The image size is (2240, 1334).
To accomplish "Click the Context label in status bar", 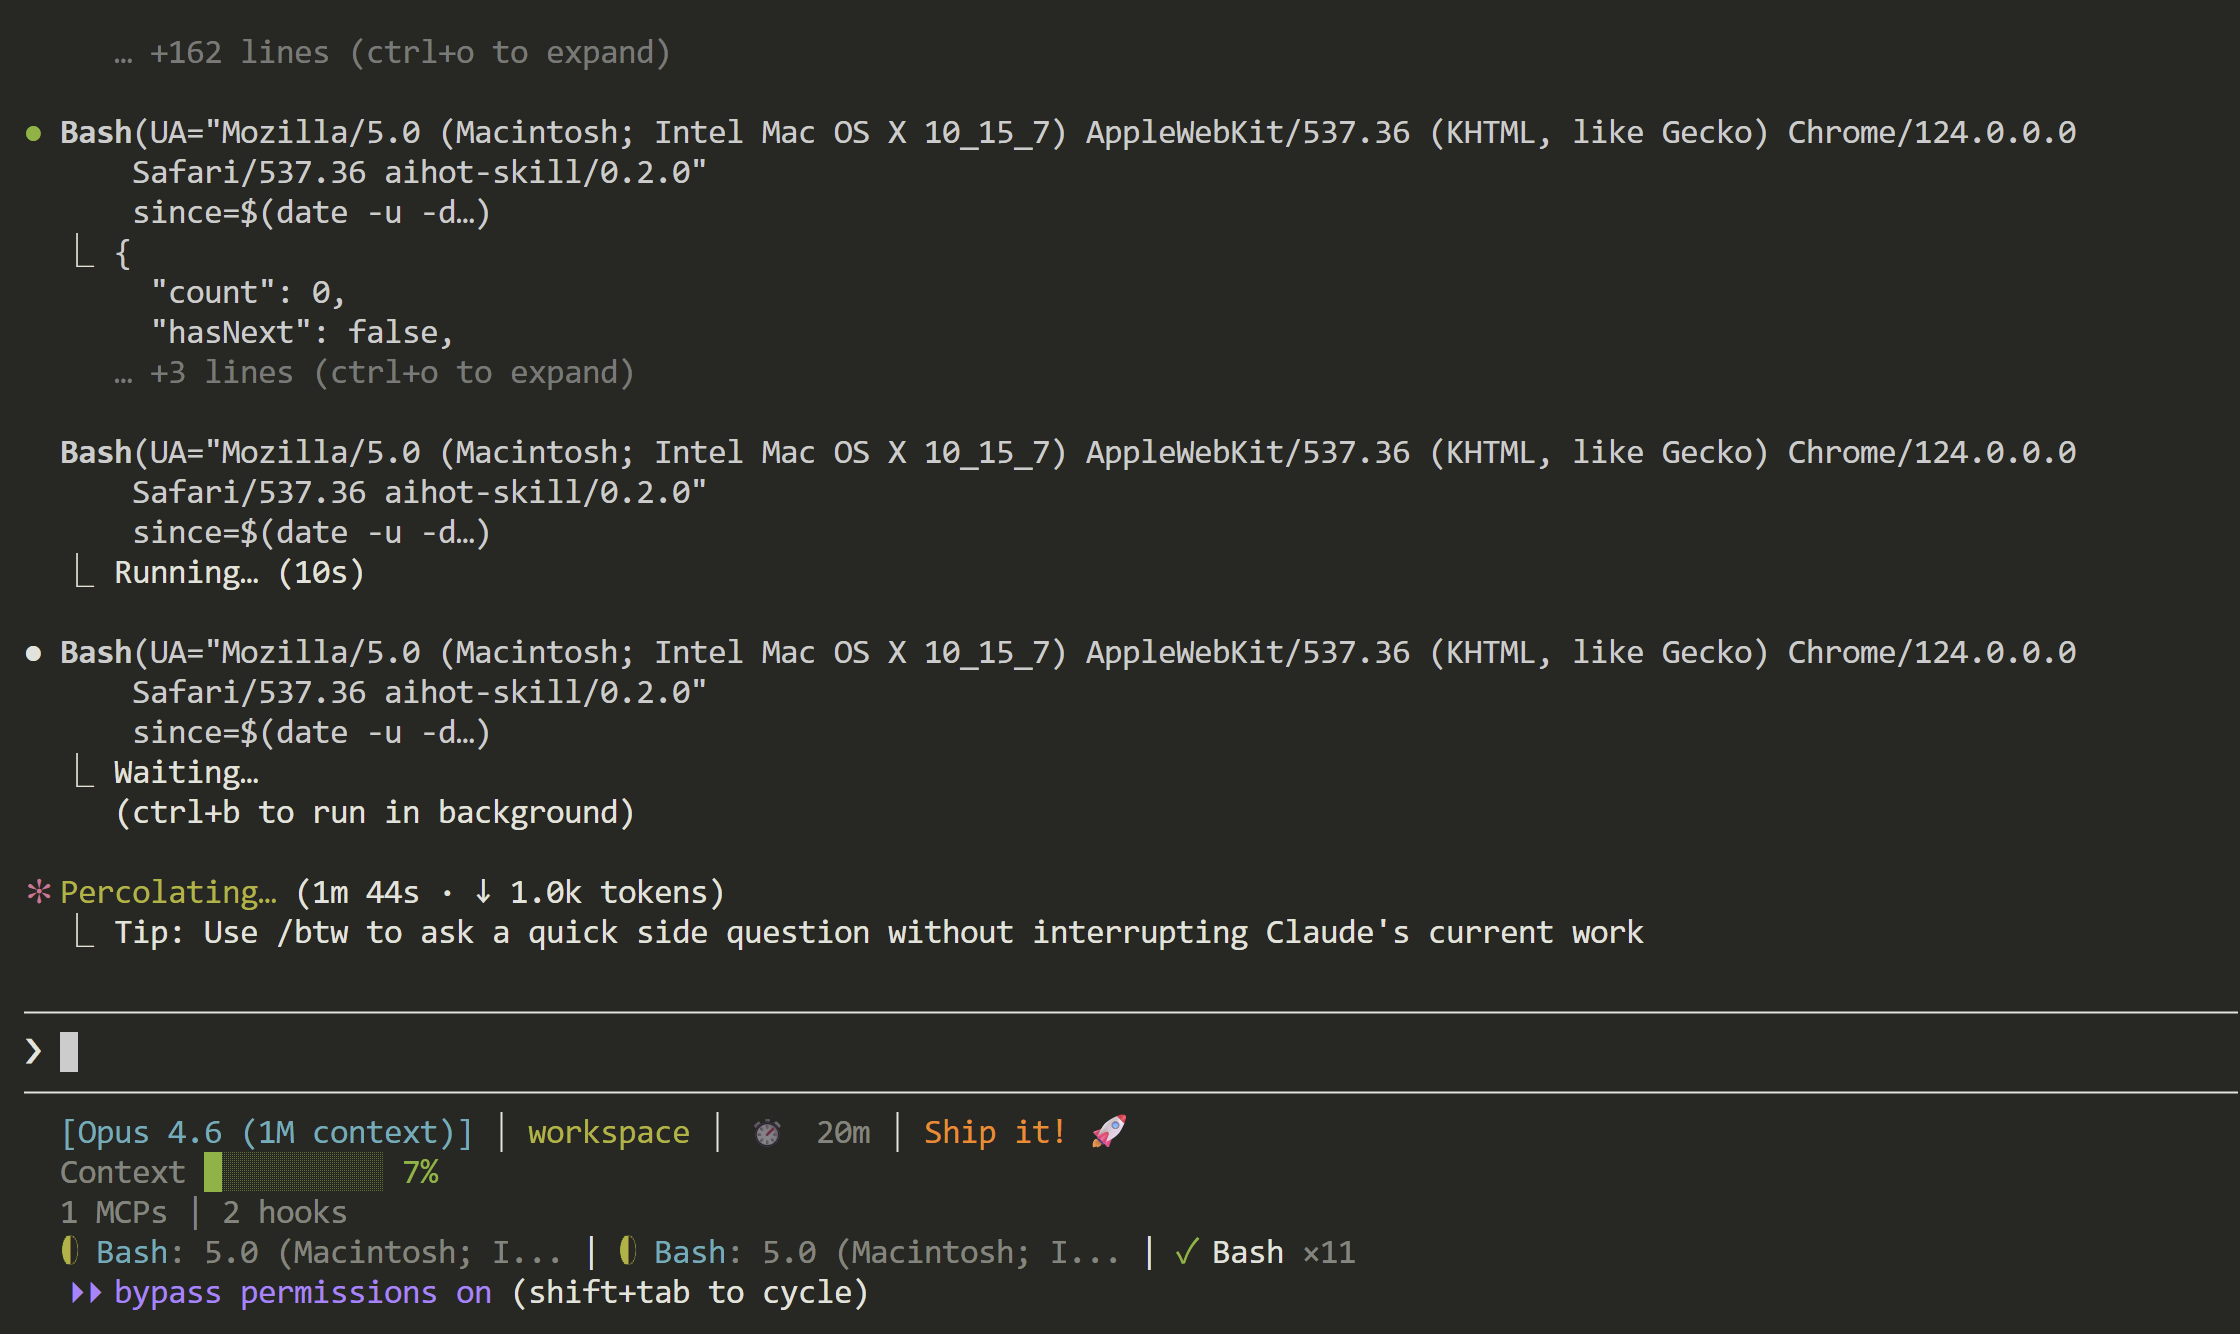I will [123, 1172].
